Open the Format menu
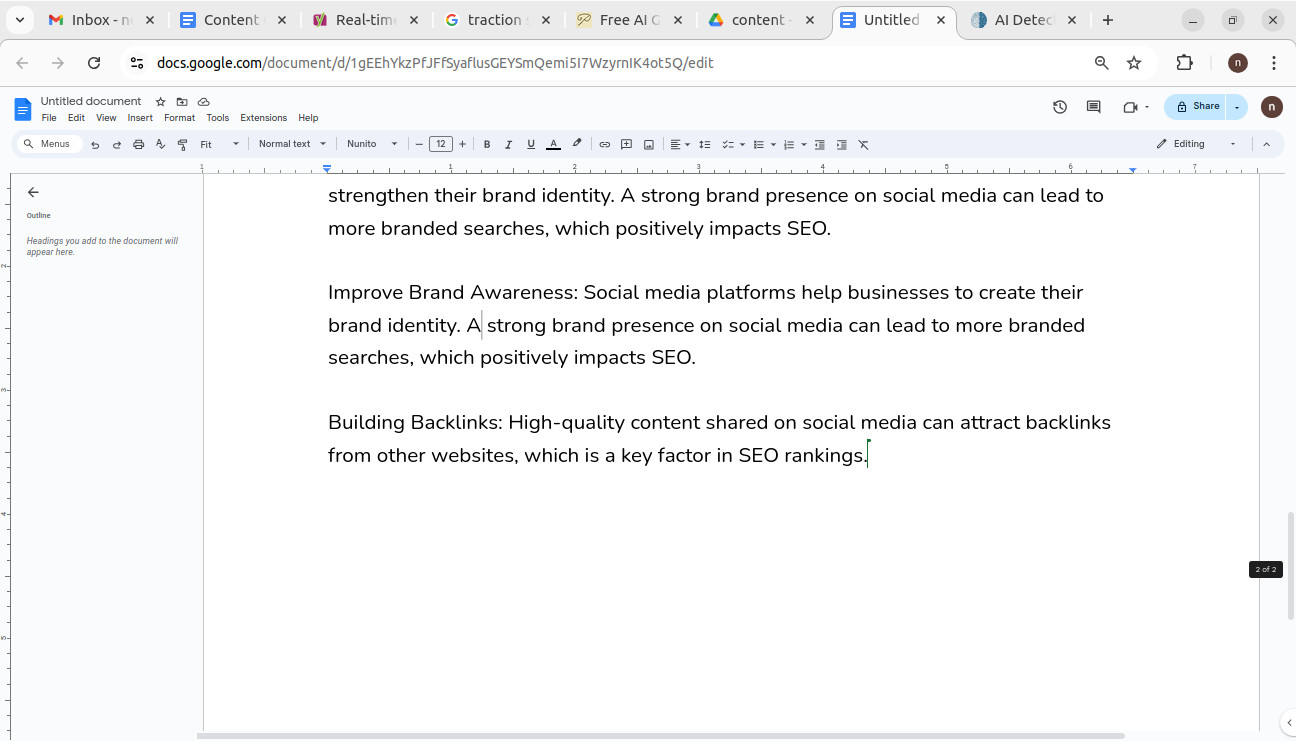 point(180,118)
